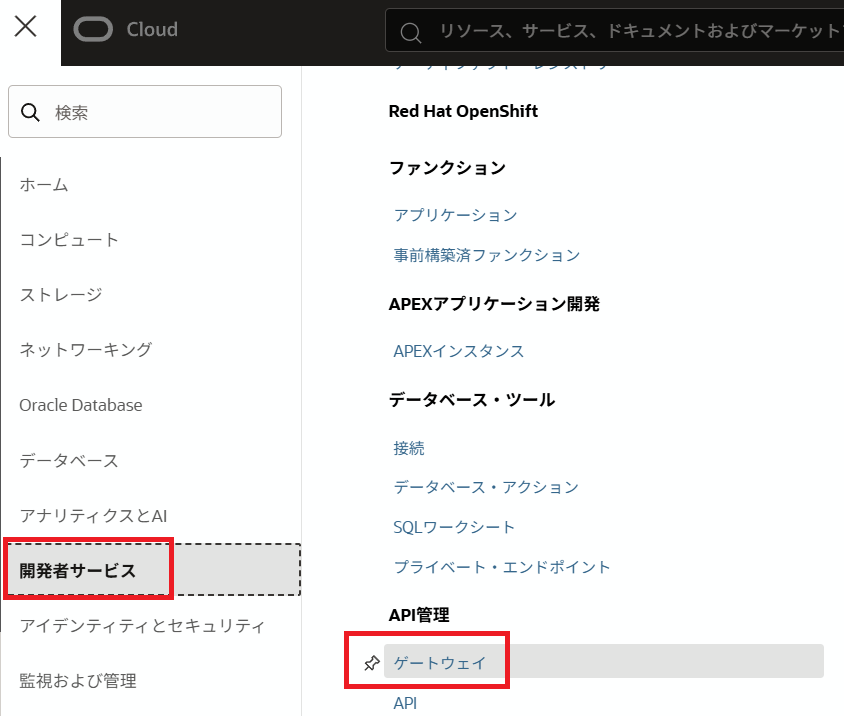The height and width of the screenshot is (716, 844).
Task: Go to 事前構築済ファンクション
Action: pos(486,255)
